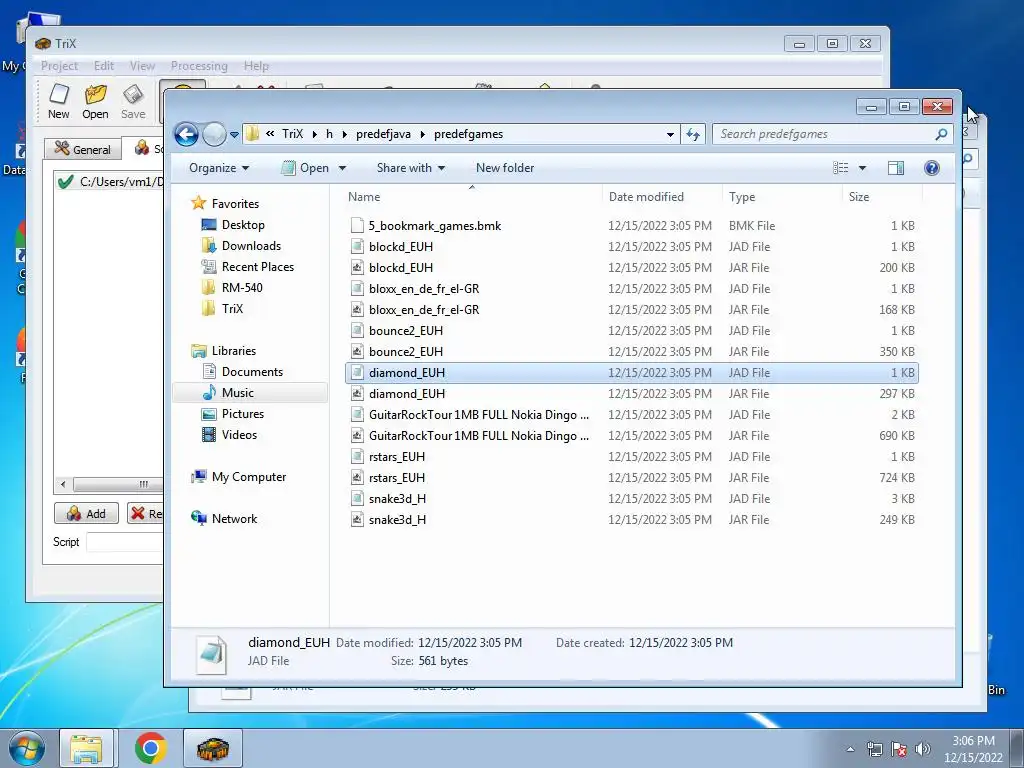
Task: Select the rstars_EUH JAD file
Action: pos(632,456)
